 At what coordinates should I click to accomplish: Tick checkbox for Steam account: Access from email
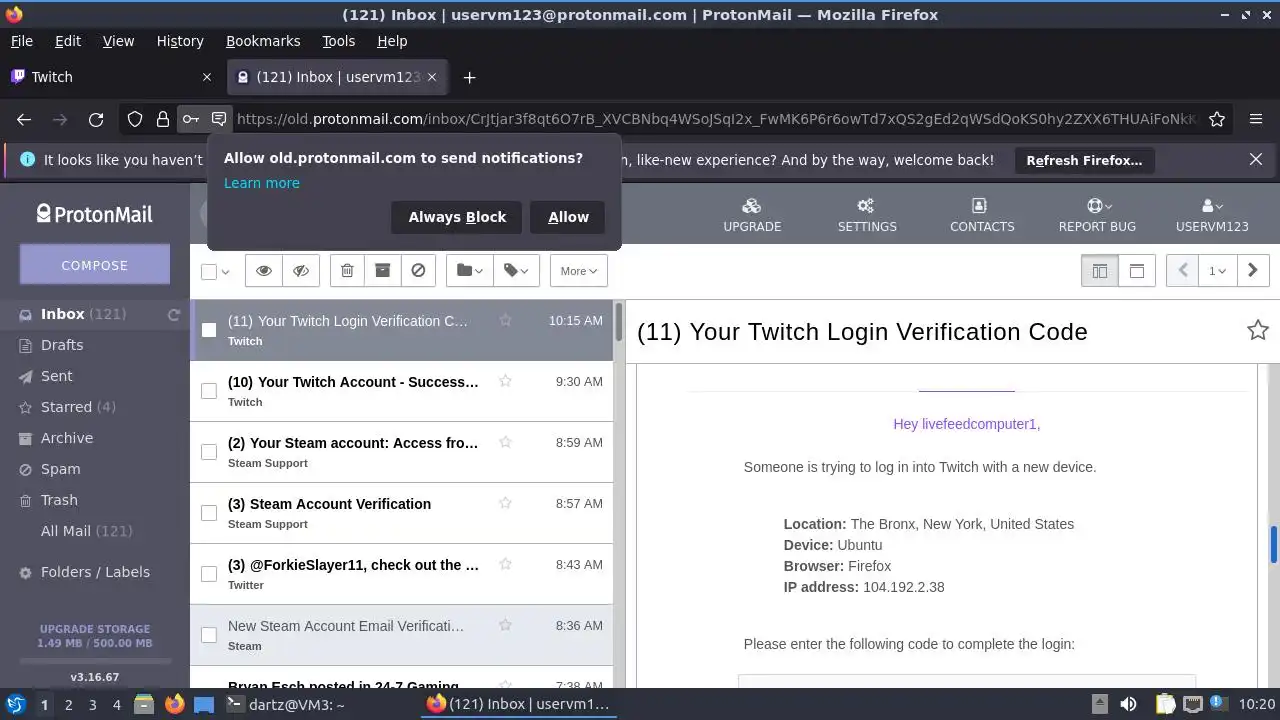[209, 452]
